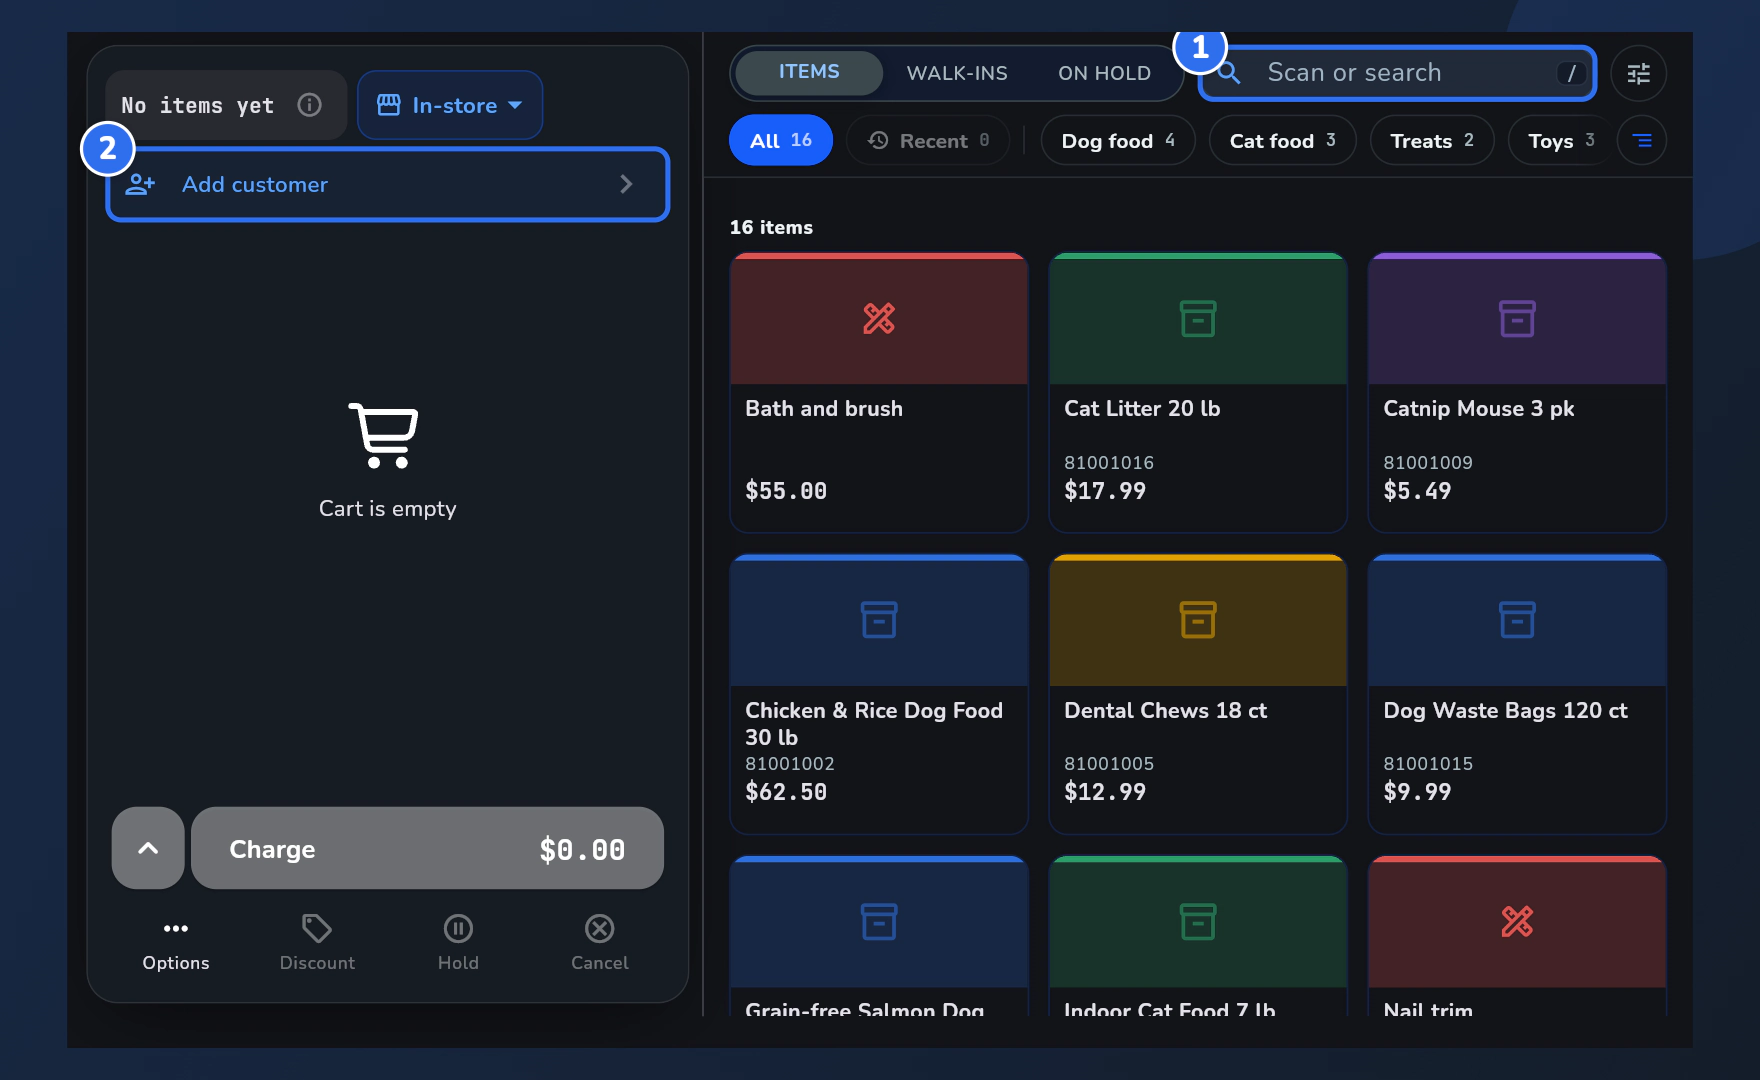1760x1080 pixels.
Task: Open the In-store order type dropdown
Action: pos(450,105)
